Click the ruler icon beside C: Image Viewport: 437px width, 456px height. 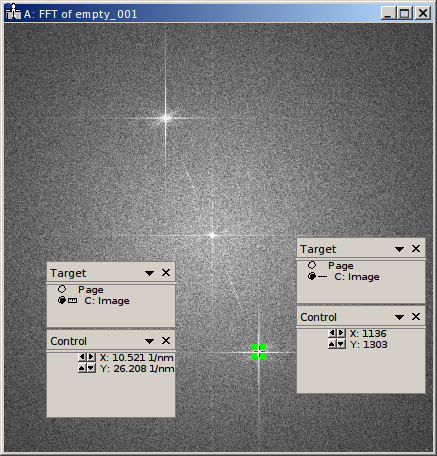coord(72,301)
